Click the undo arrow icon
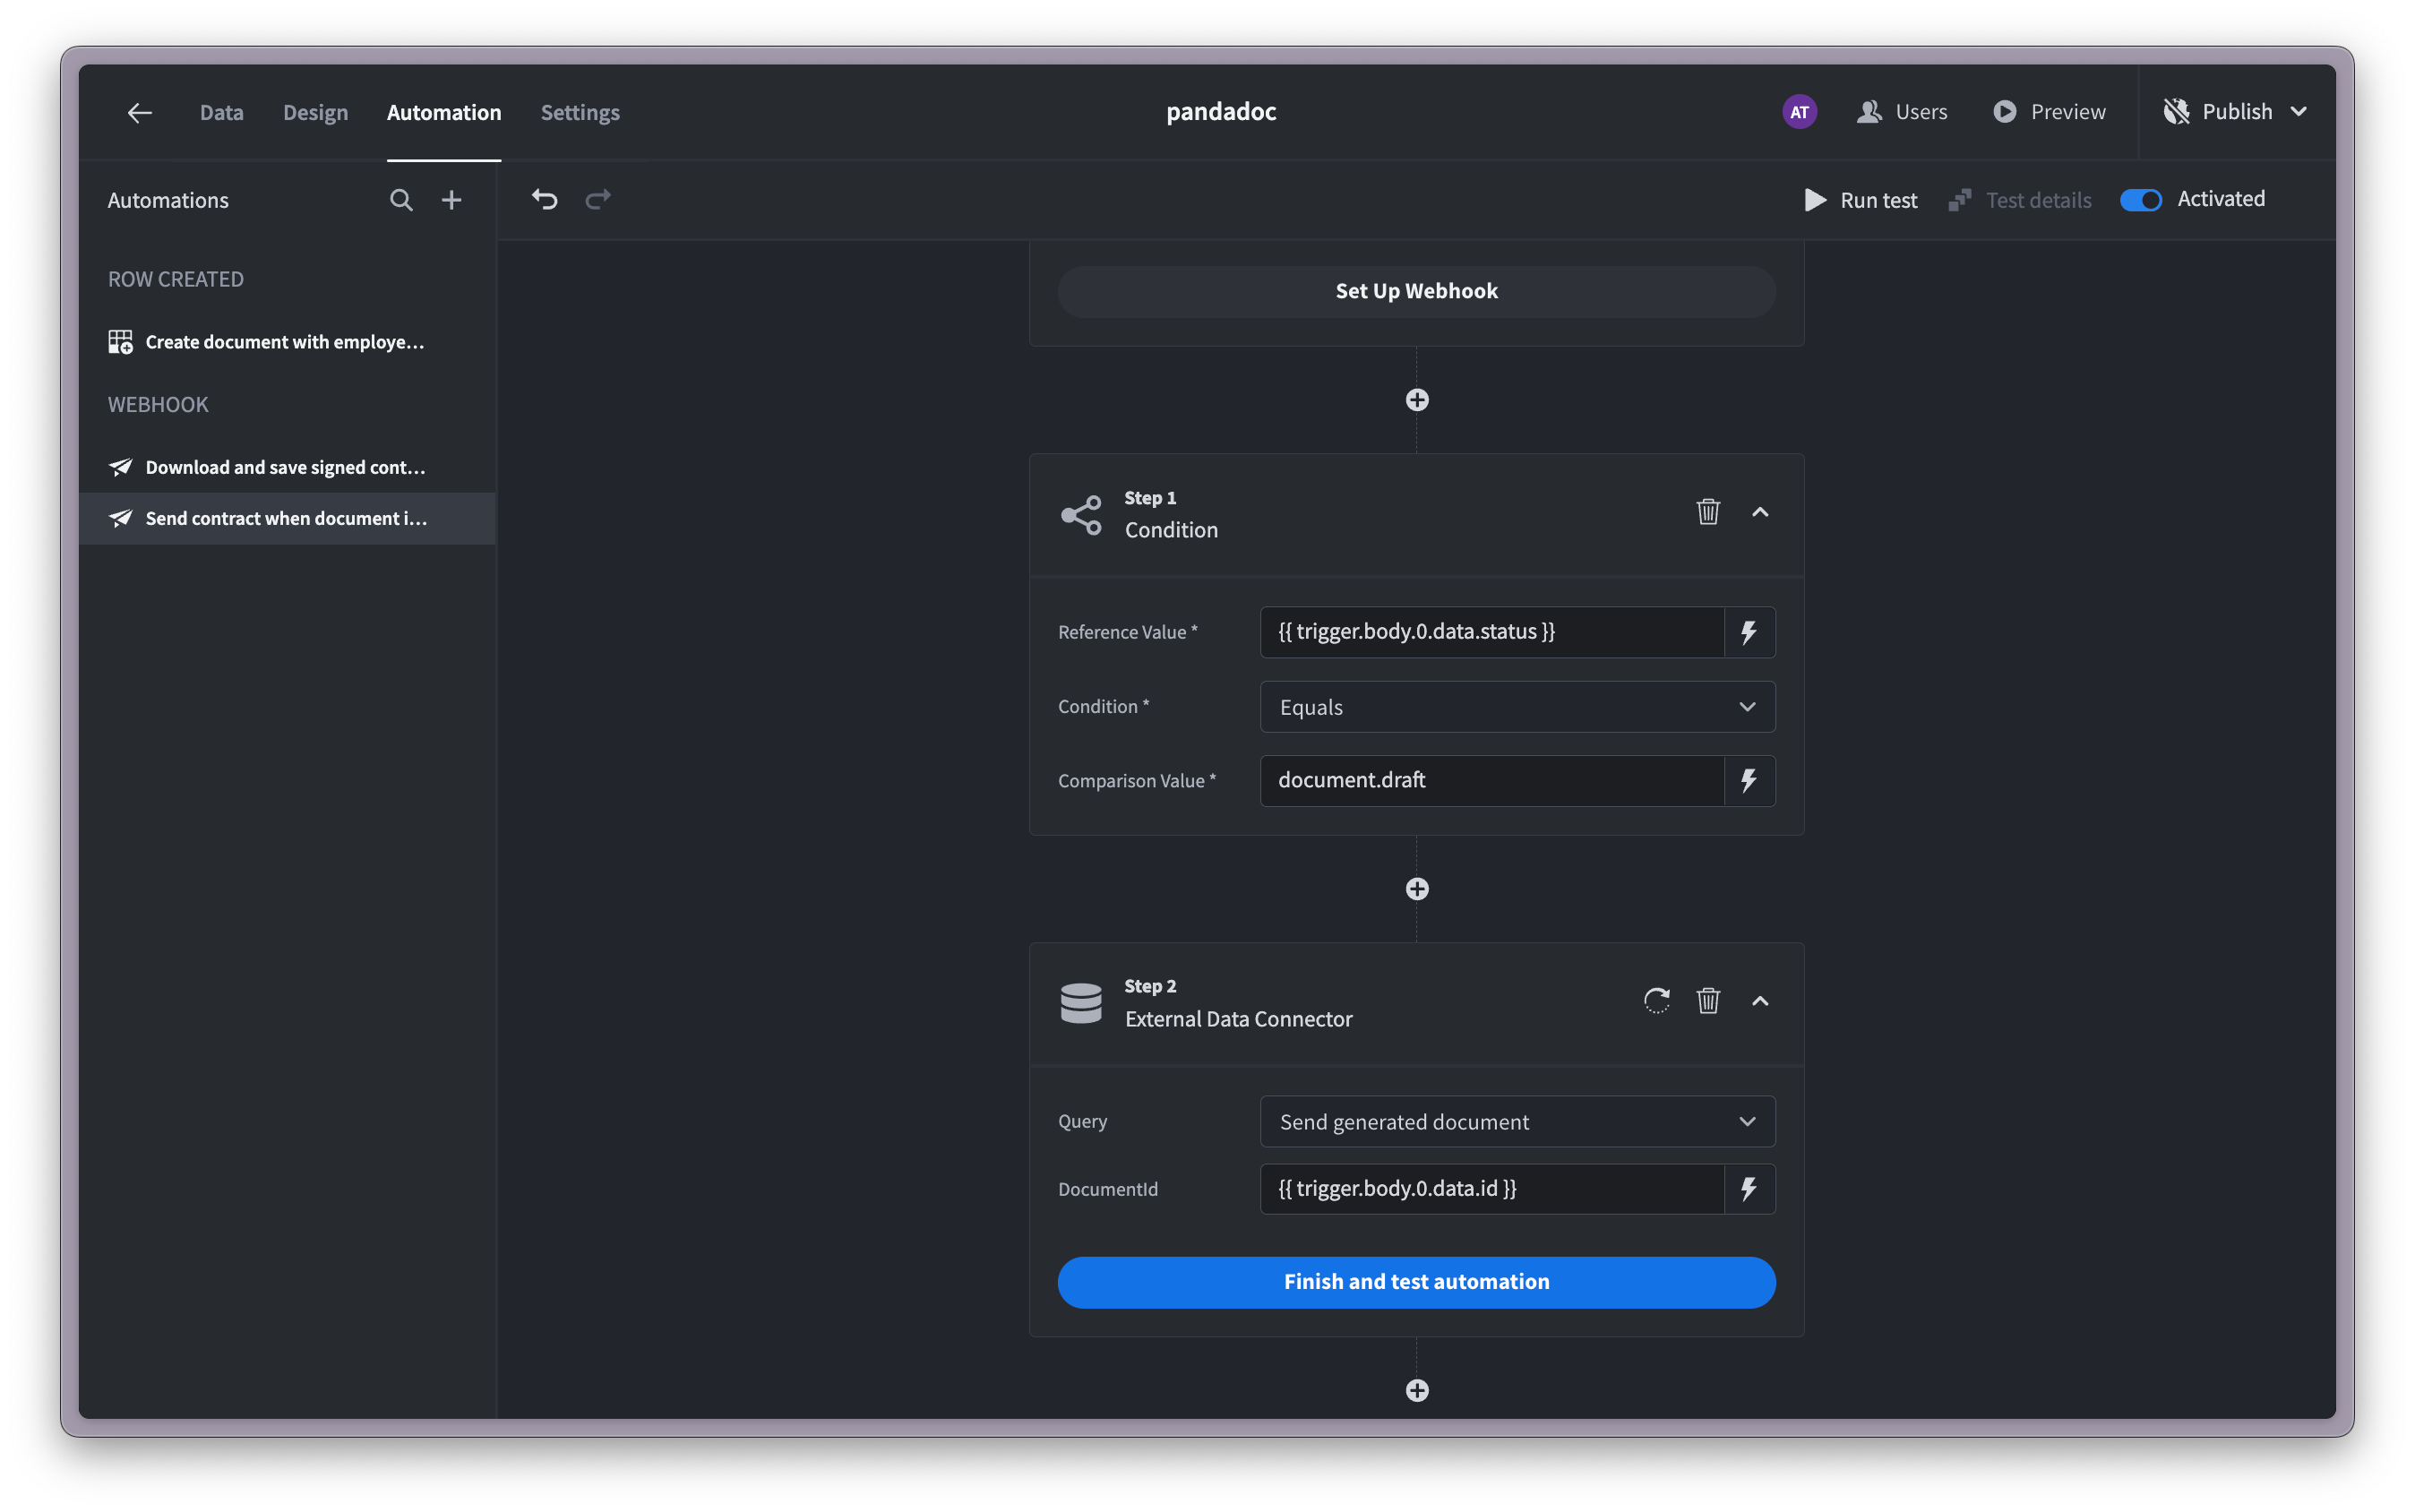 (544, 199)
